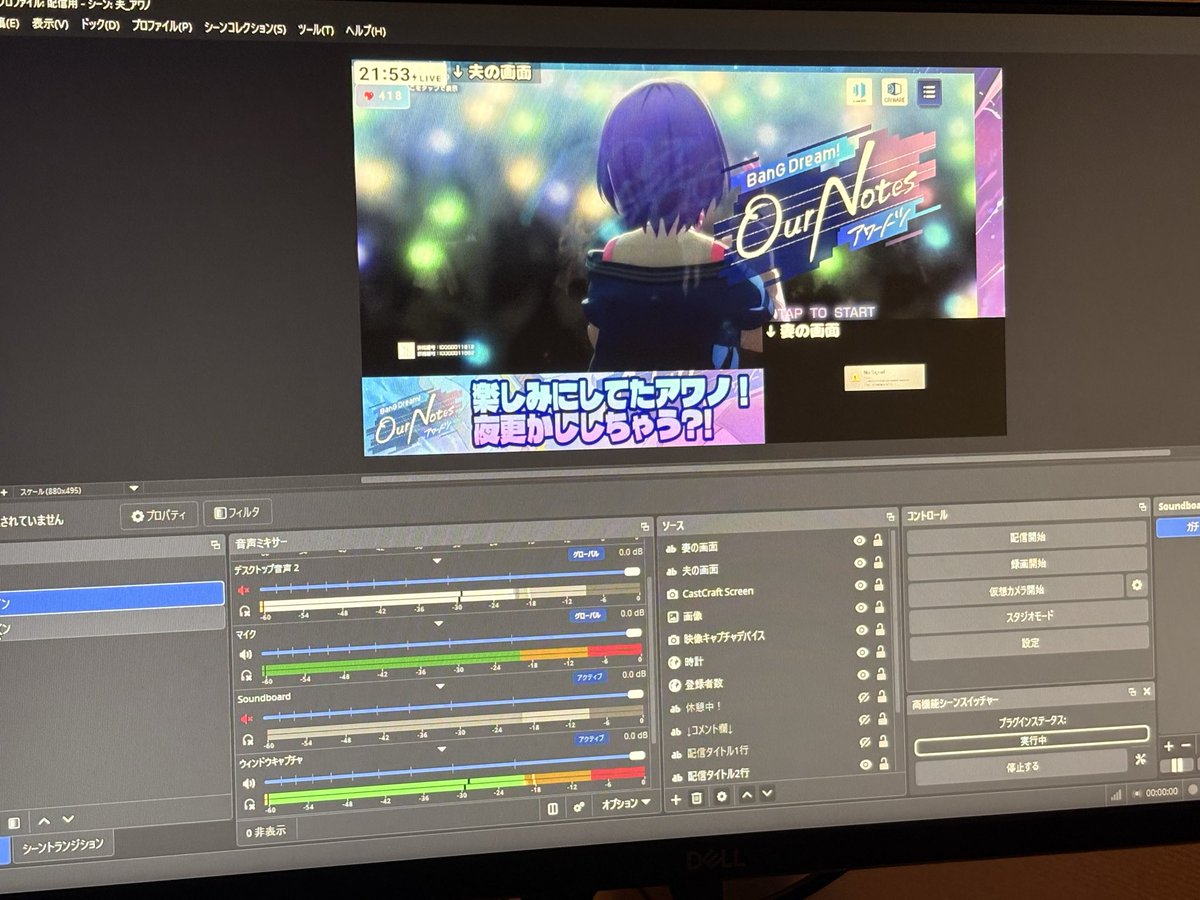Toggle headphone monitoring for Soundboard channel
Screen dimensions: 1200x900
coord(247,739)
